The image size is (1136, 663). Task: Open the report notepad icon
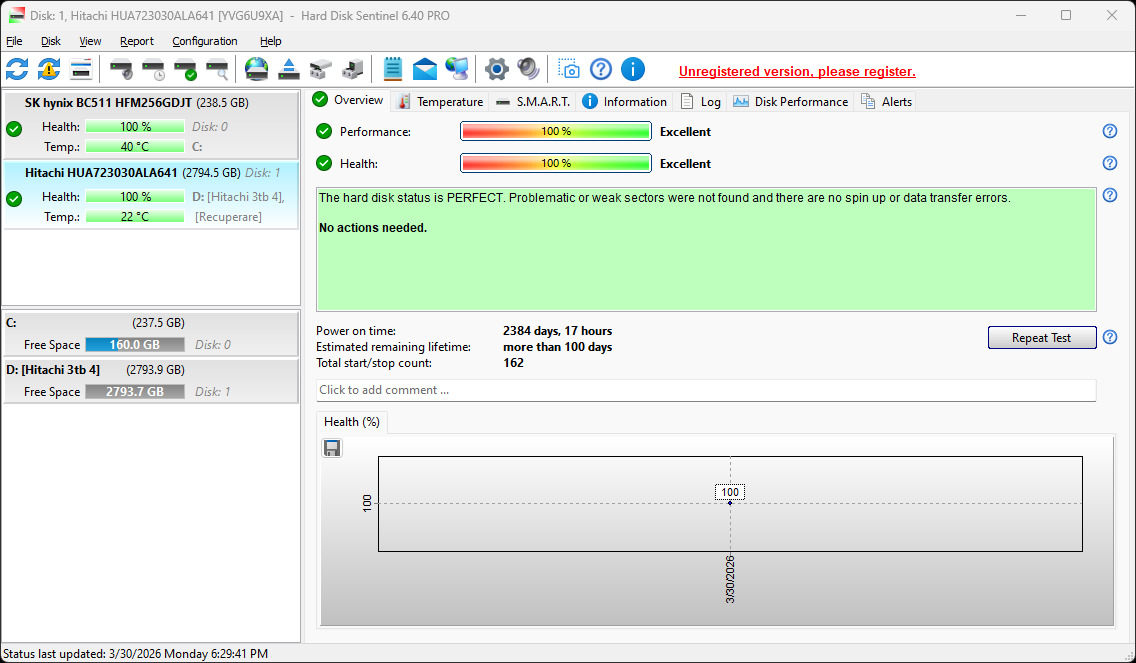click(x=393, y=70)
